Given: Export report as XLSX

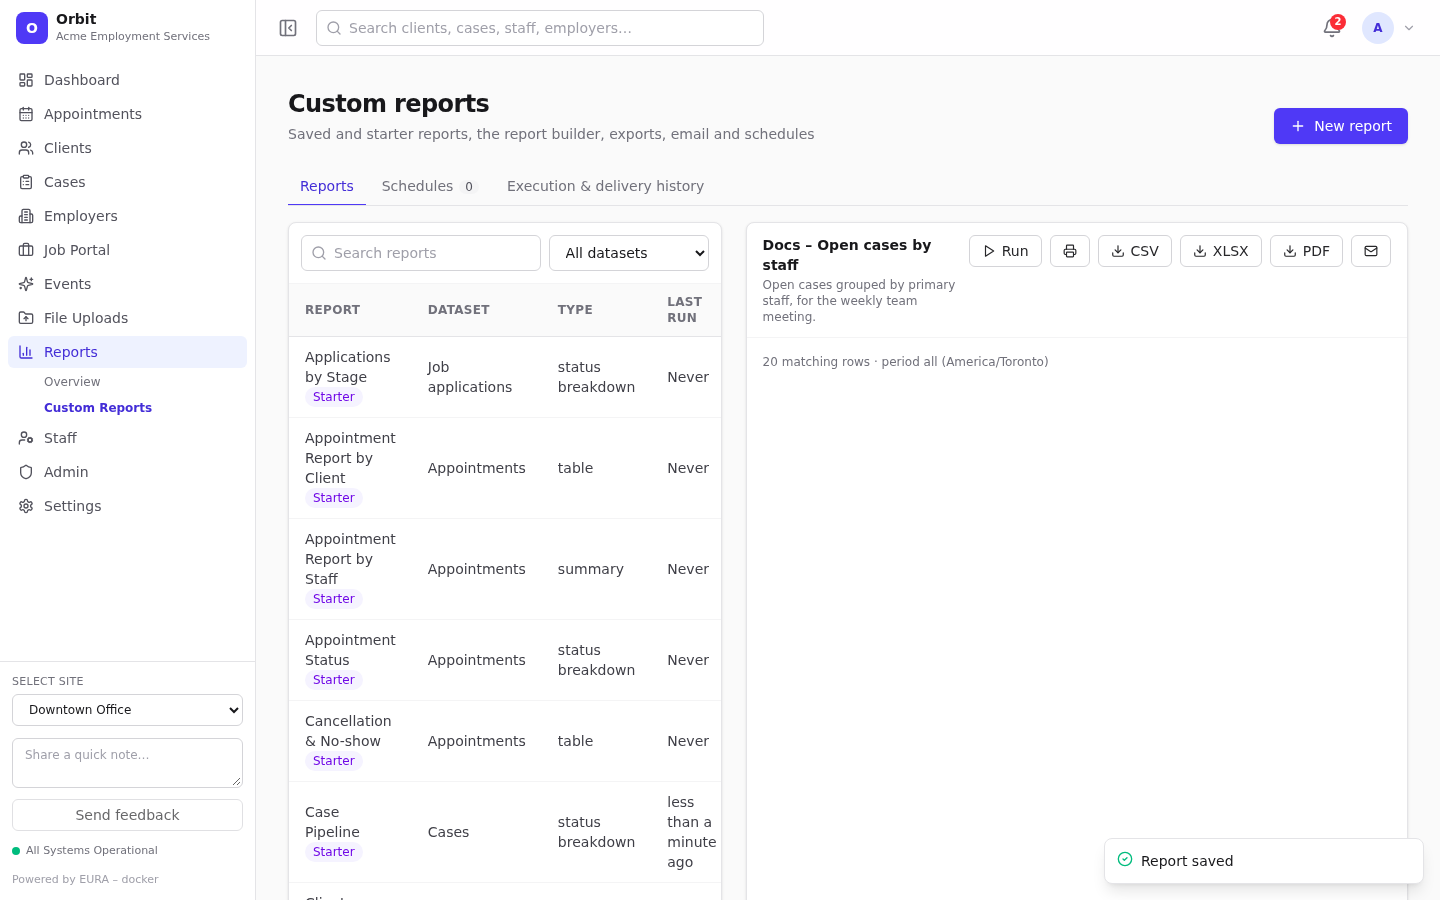Looking at the screenshot, I should point(1221,251).
